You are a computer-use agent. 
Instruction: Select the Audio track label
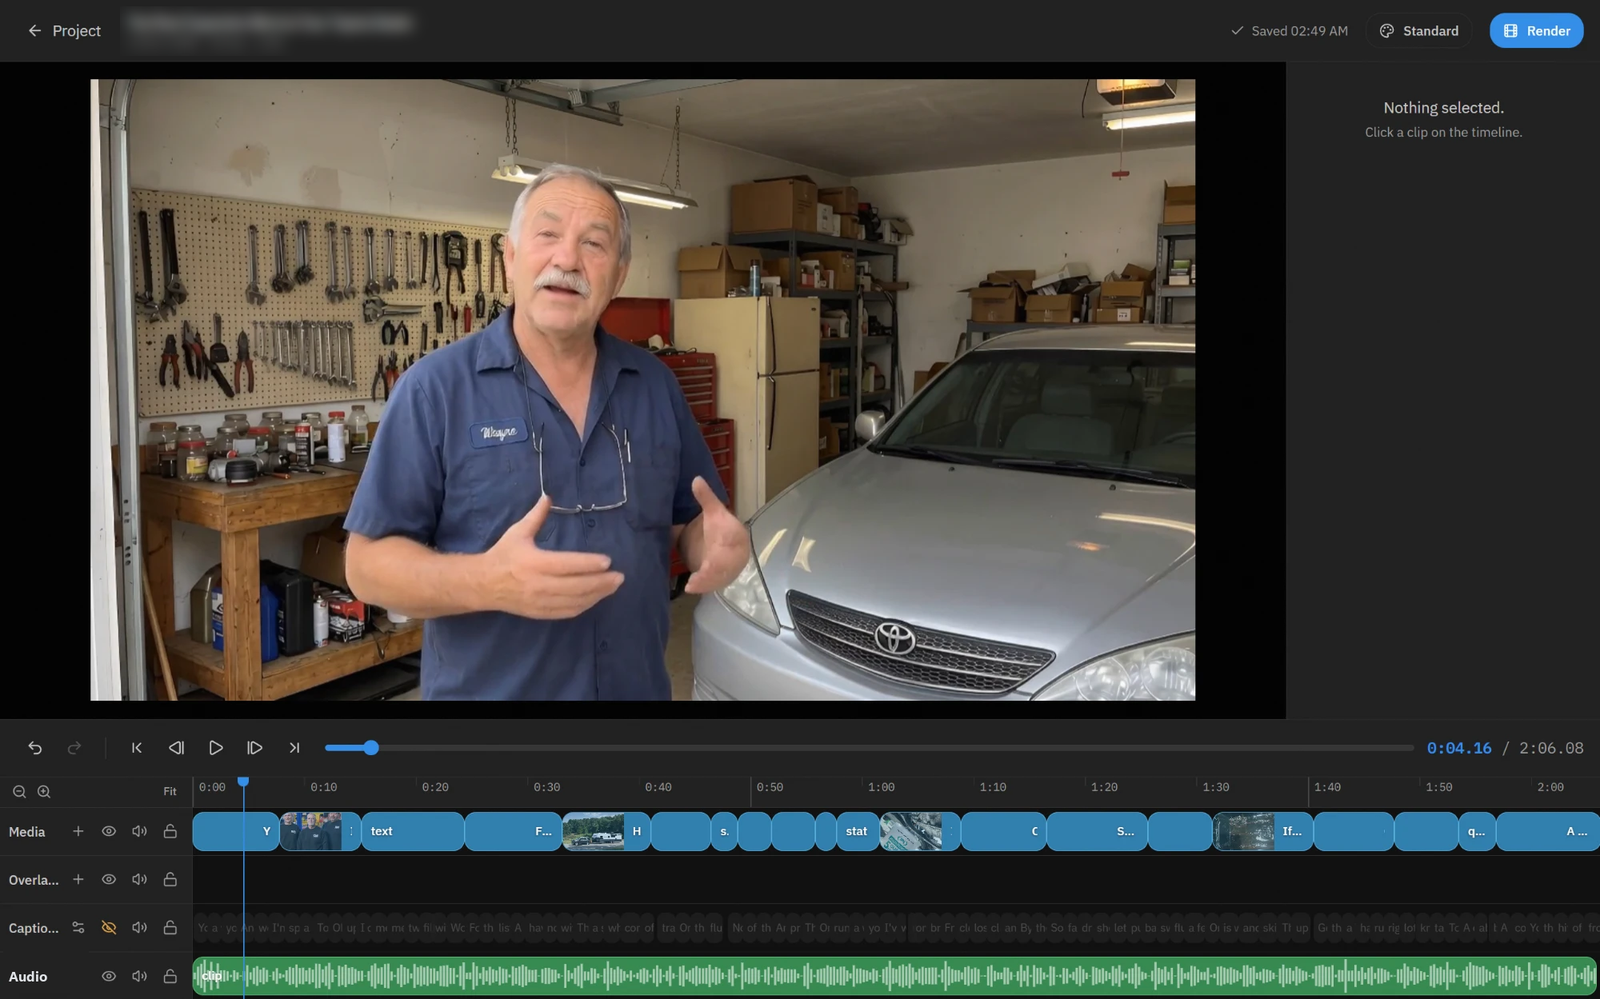coord(28,976)
